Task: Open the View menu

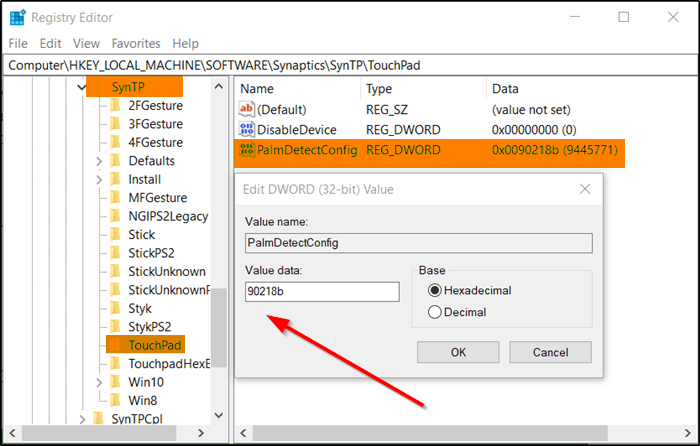Action: tap(86, 43)
